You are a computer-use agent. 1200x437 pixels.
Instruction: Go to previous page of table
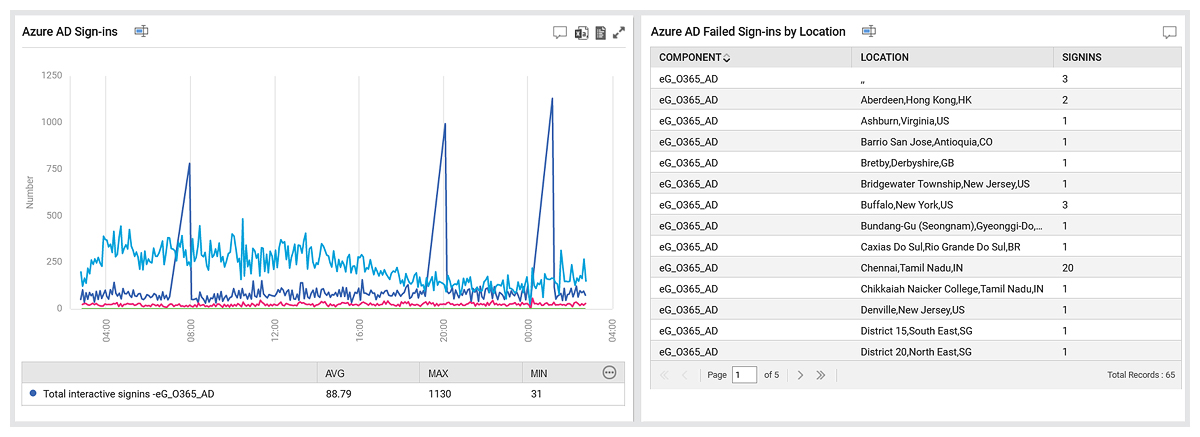click(685, 375)
